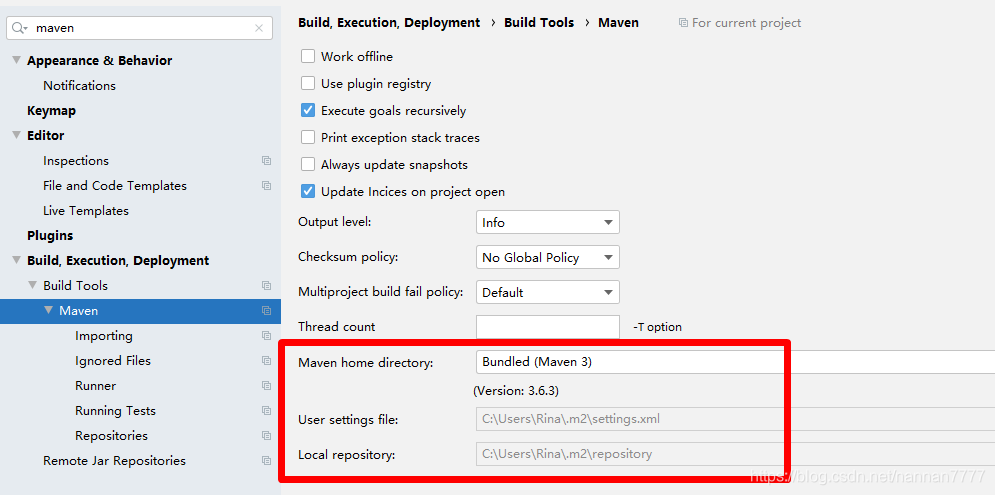Viewport: 995px width, 495px height.
Task: Click in the settings search box
Action: (x=140, y=28)
